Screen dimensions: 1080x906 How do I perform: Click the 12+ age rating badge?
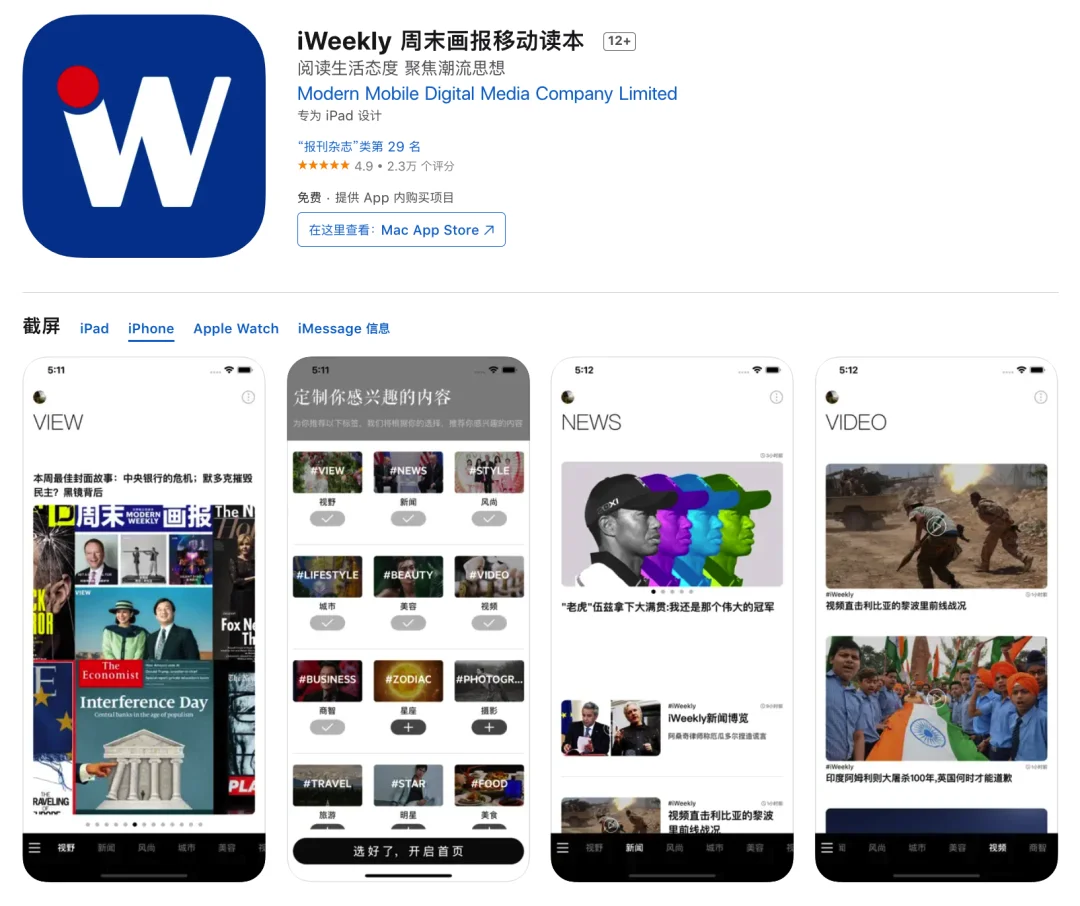pyautogui.click(x=618, y=41)
